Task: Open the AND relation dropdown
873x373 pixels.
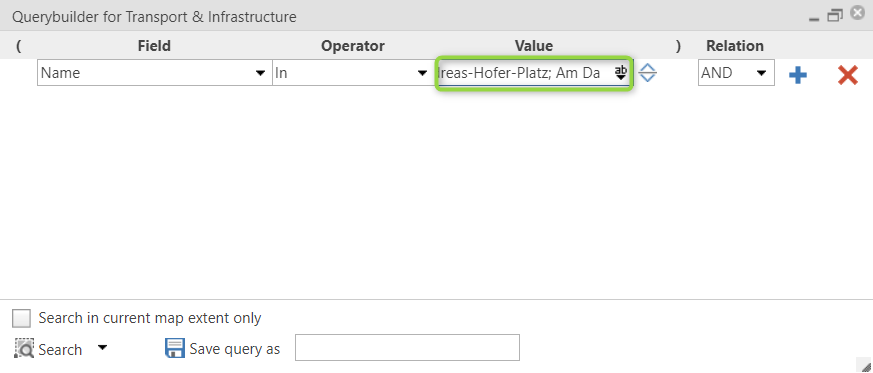Action: (x=761, y=73)
